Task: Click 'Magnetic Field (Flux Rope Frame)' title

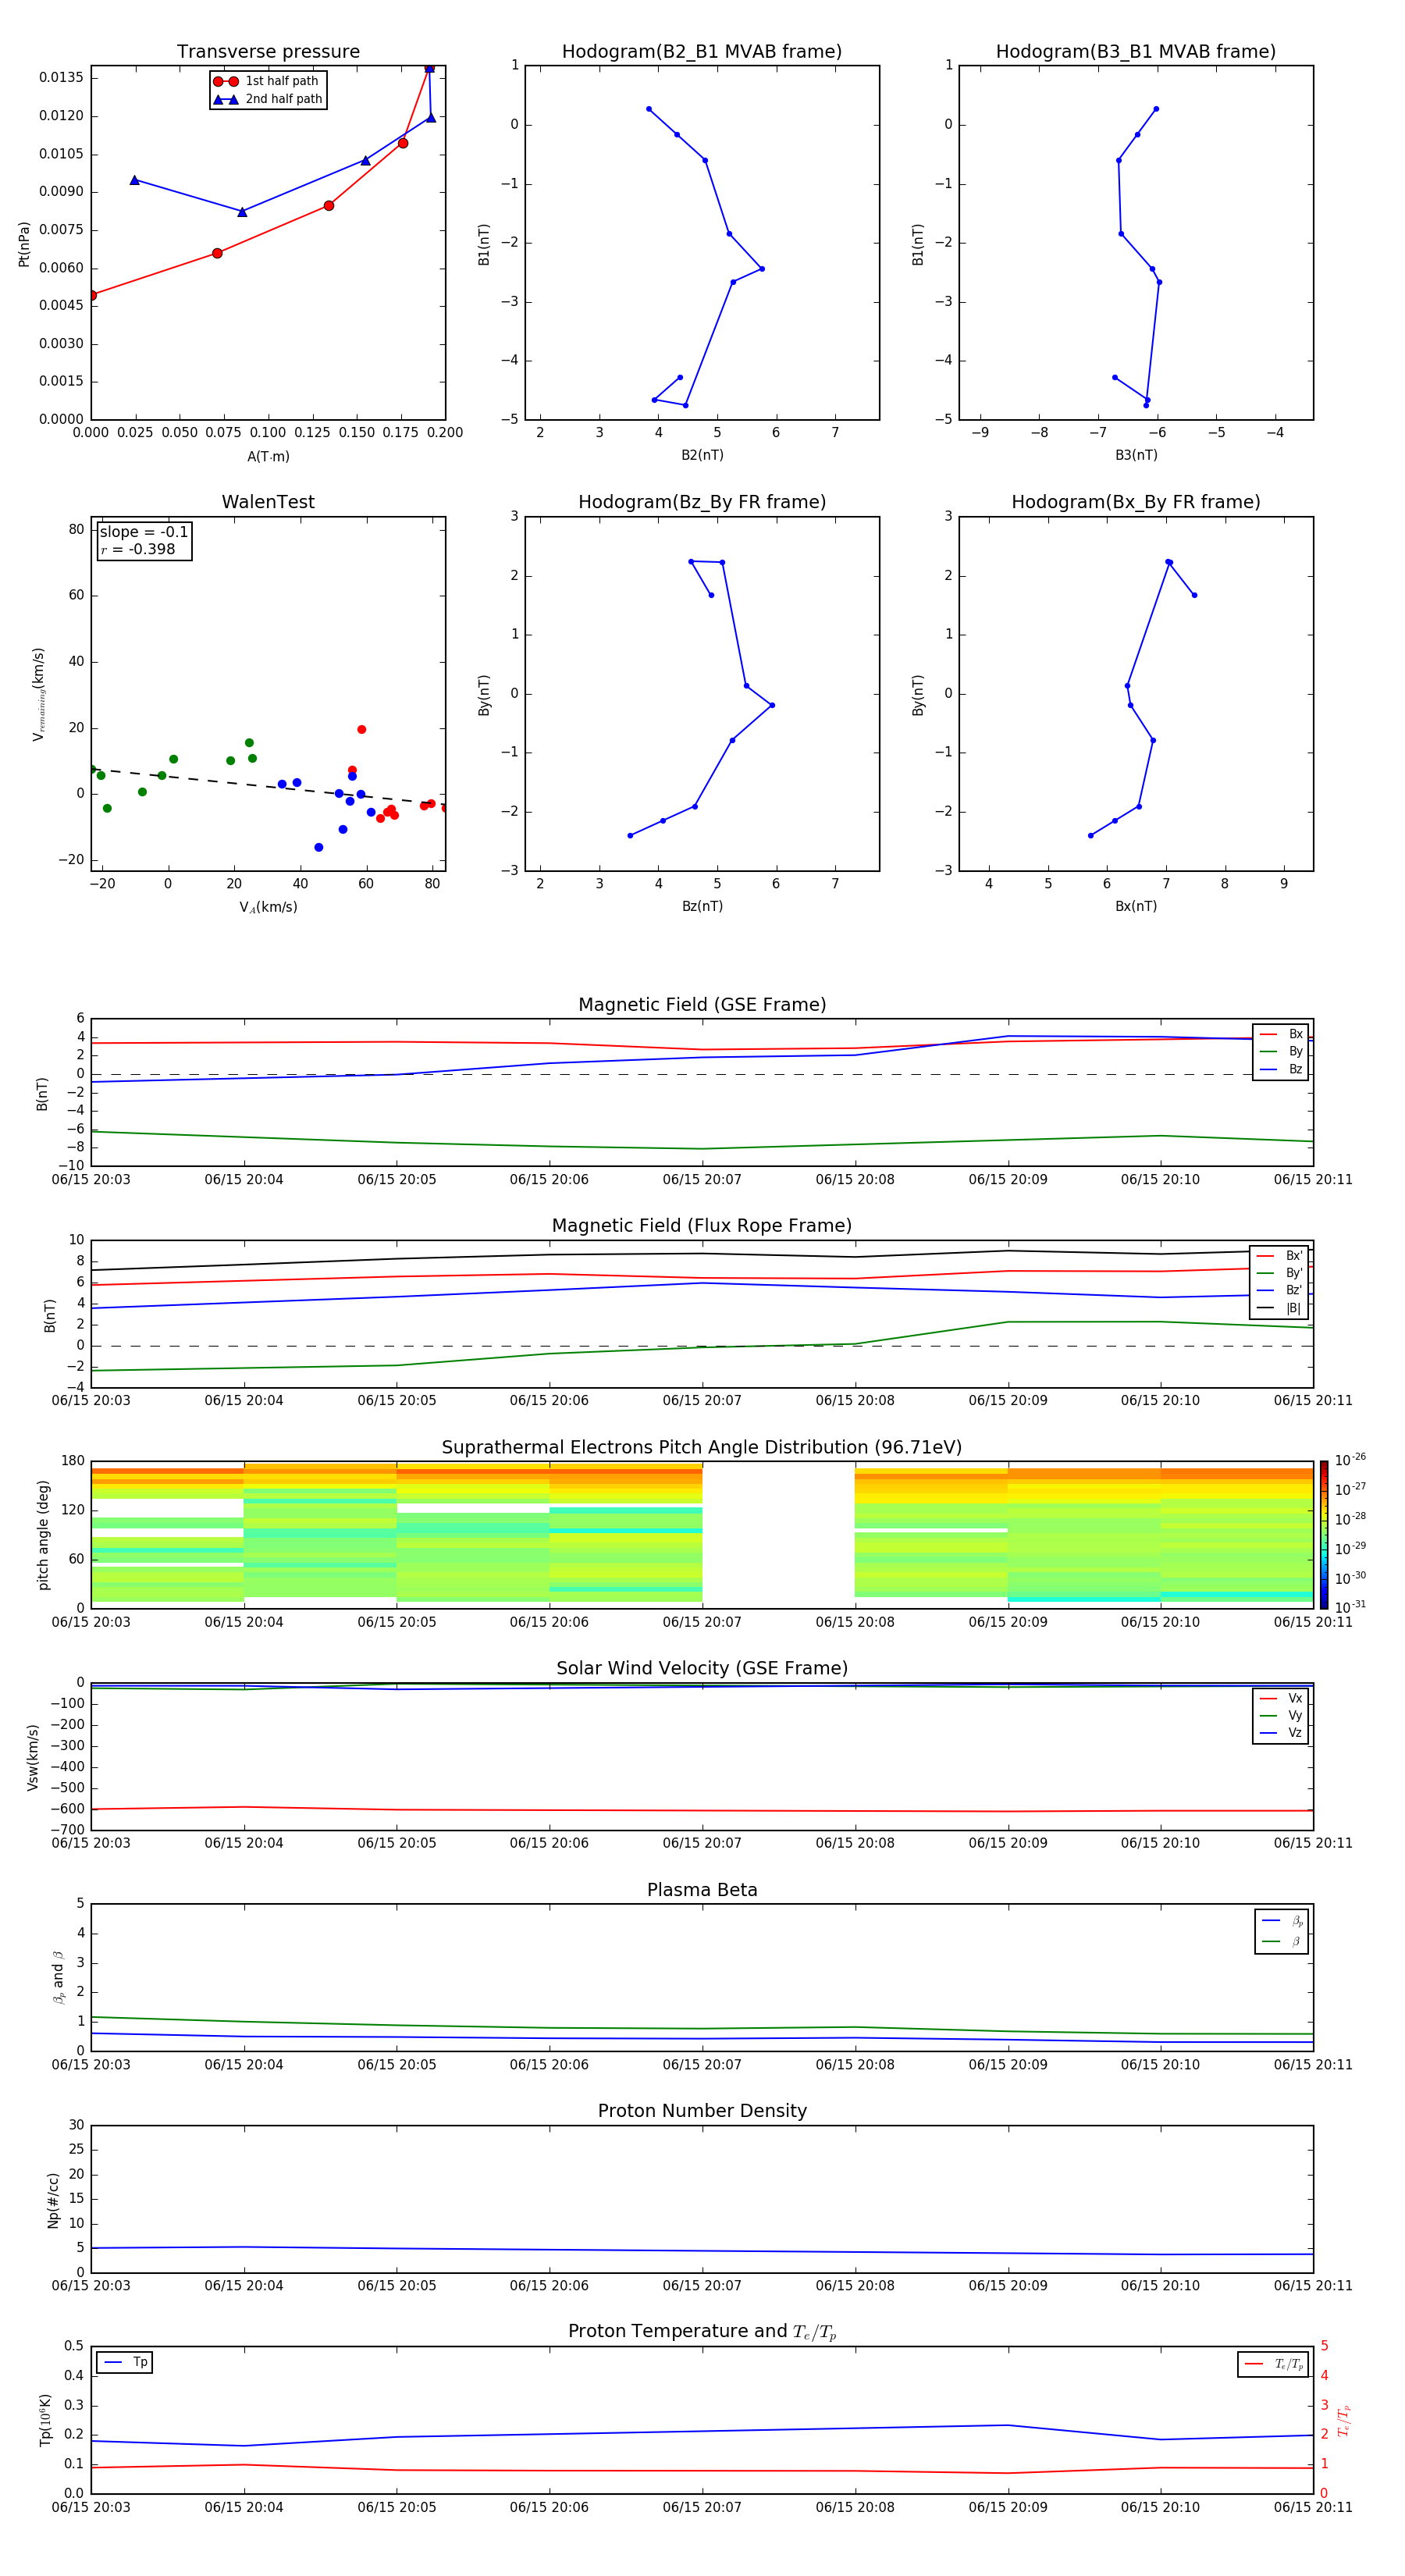Action: [702, 1226]
